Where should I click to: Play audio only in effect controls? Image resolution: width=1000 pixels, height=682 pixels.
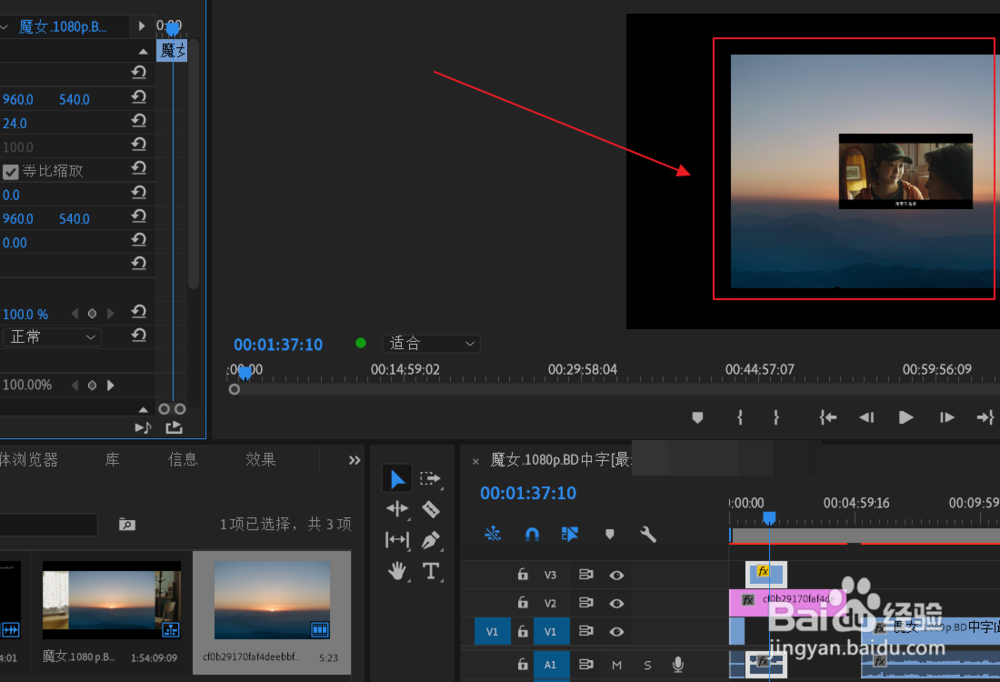click(143, 427)
